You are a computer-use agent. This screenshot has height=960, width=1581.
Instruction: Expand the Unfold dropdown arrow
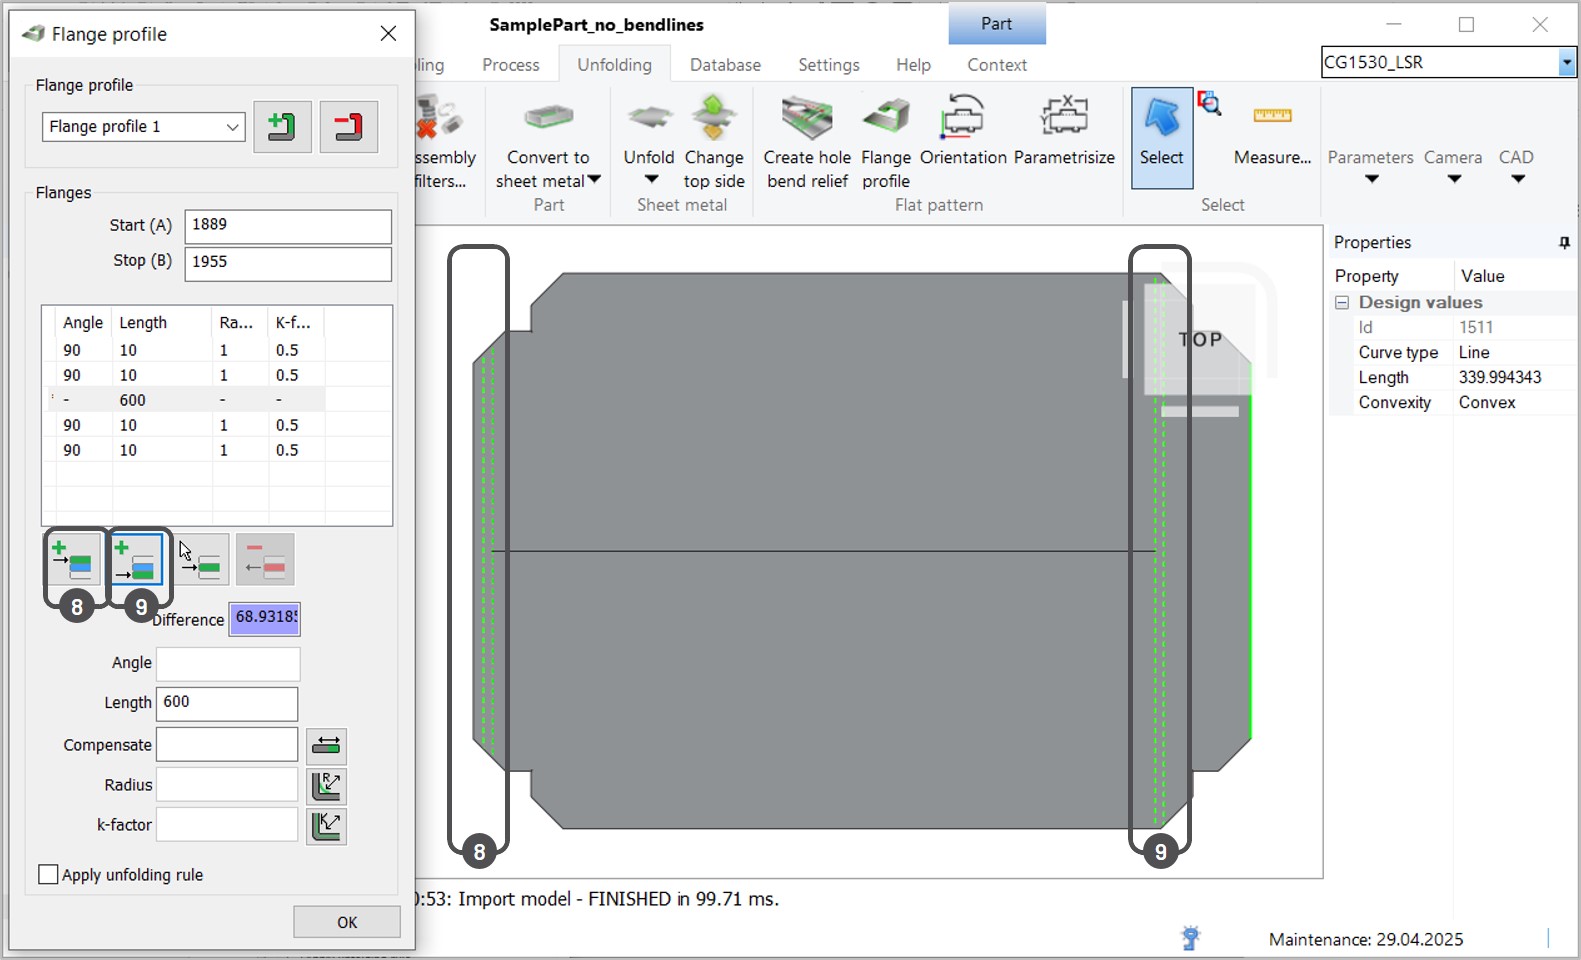coord(651,180)
